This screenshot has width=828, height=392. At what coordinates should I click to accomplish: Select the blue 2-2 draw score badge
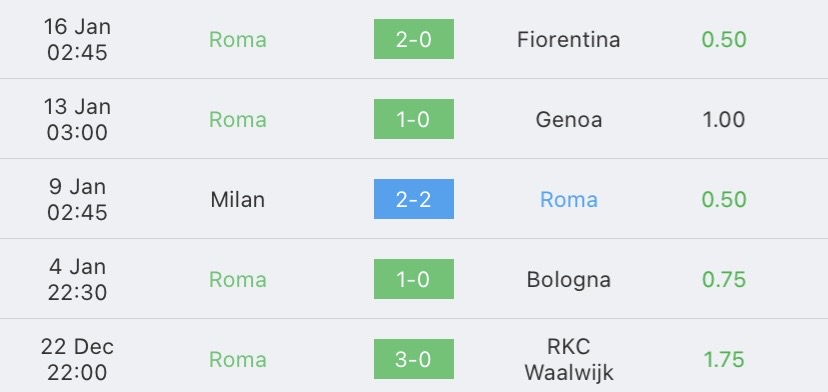pyautogui.click(x=413, y=199)
